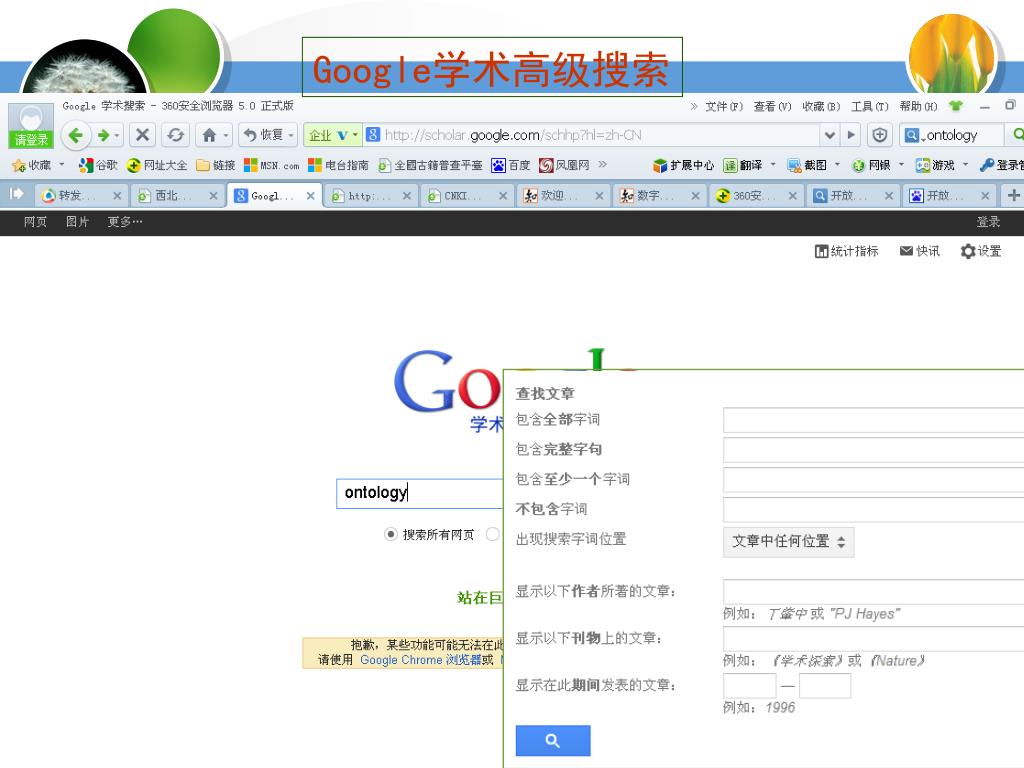Click the start year input field
Image resolution: width=1024 pixels, height=768 pixels.
(749, 686)
